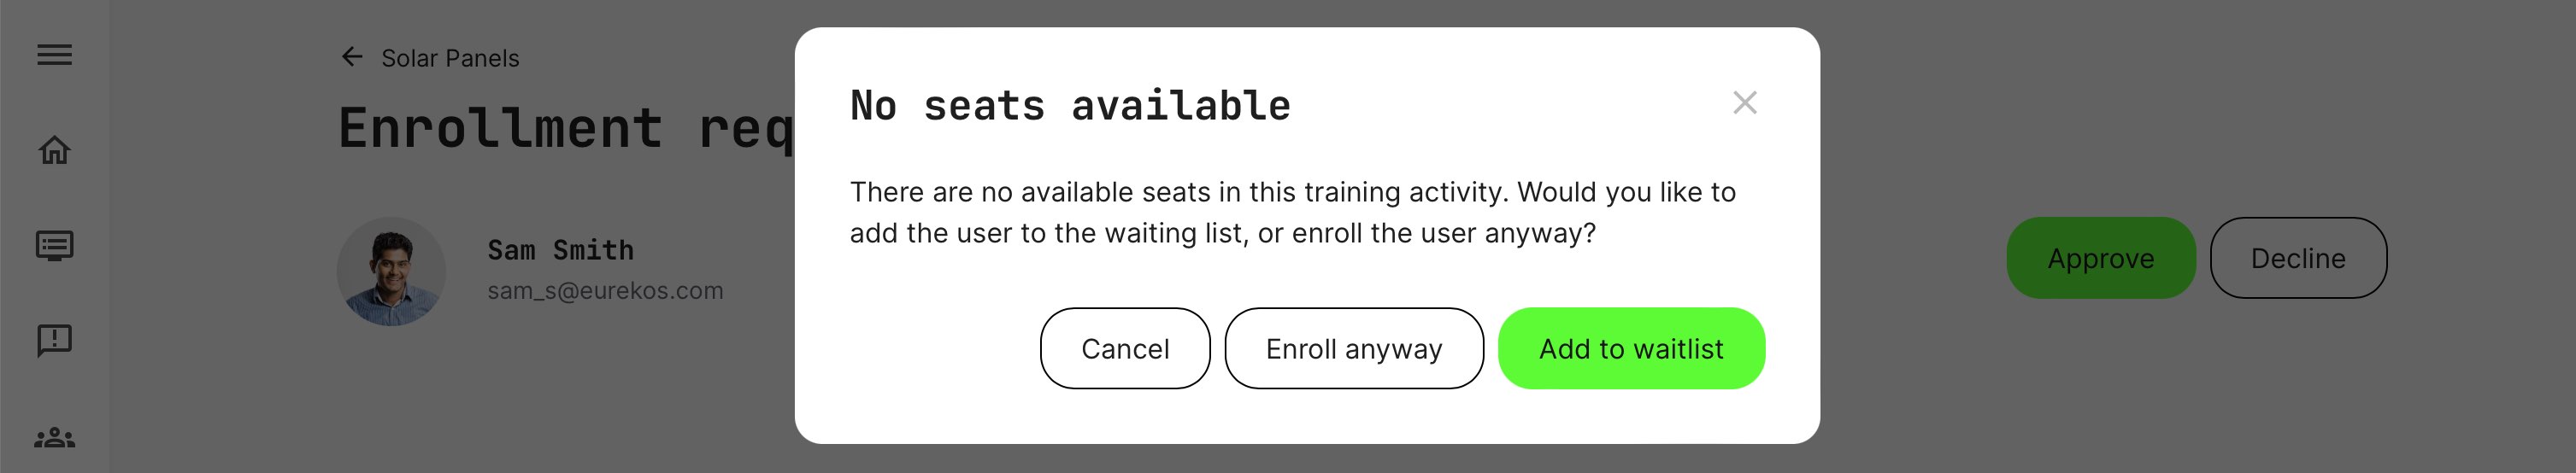Click the feedback alert bubble sidebar icon
Viewport: 2576px width, 473px height.
(54, 340)
